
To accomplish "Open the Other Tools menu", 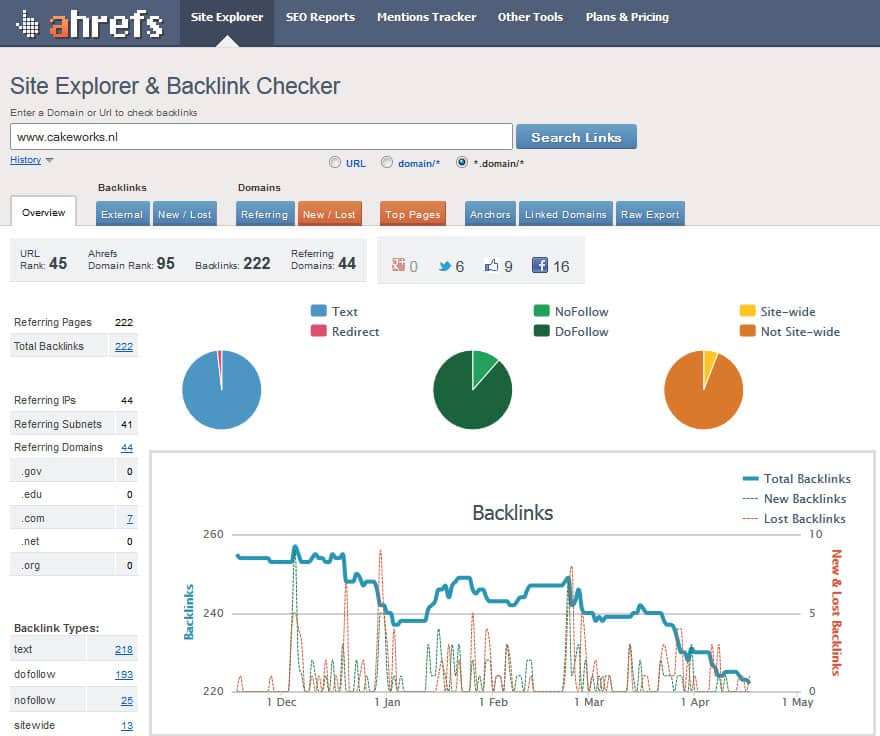I will tap(530, 17).
